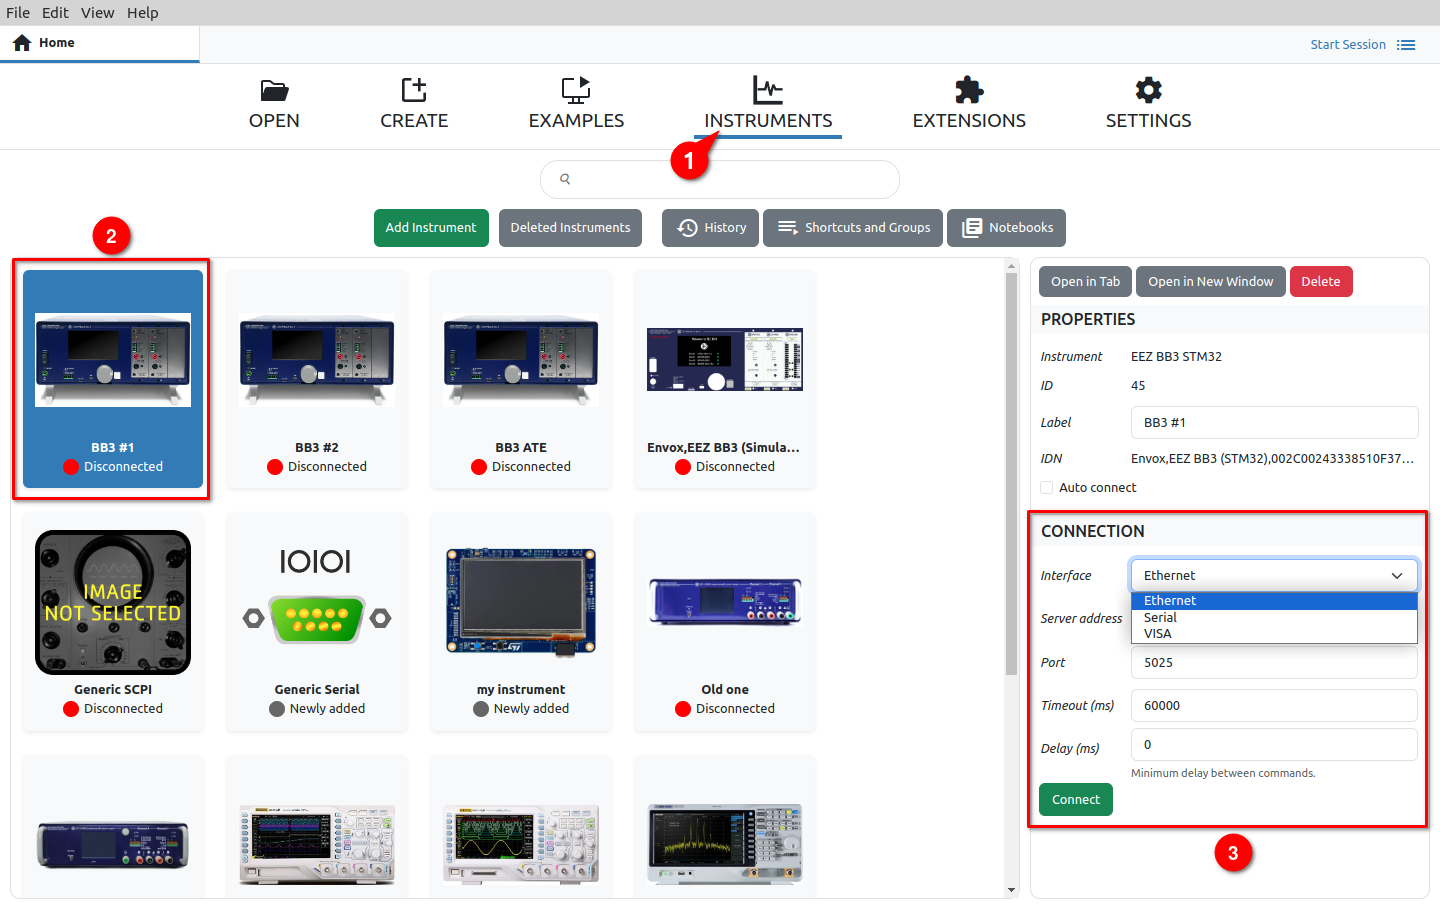Click the Start Session link

coord(1348,45)
